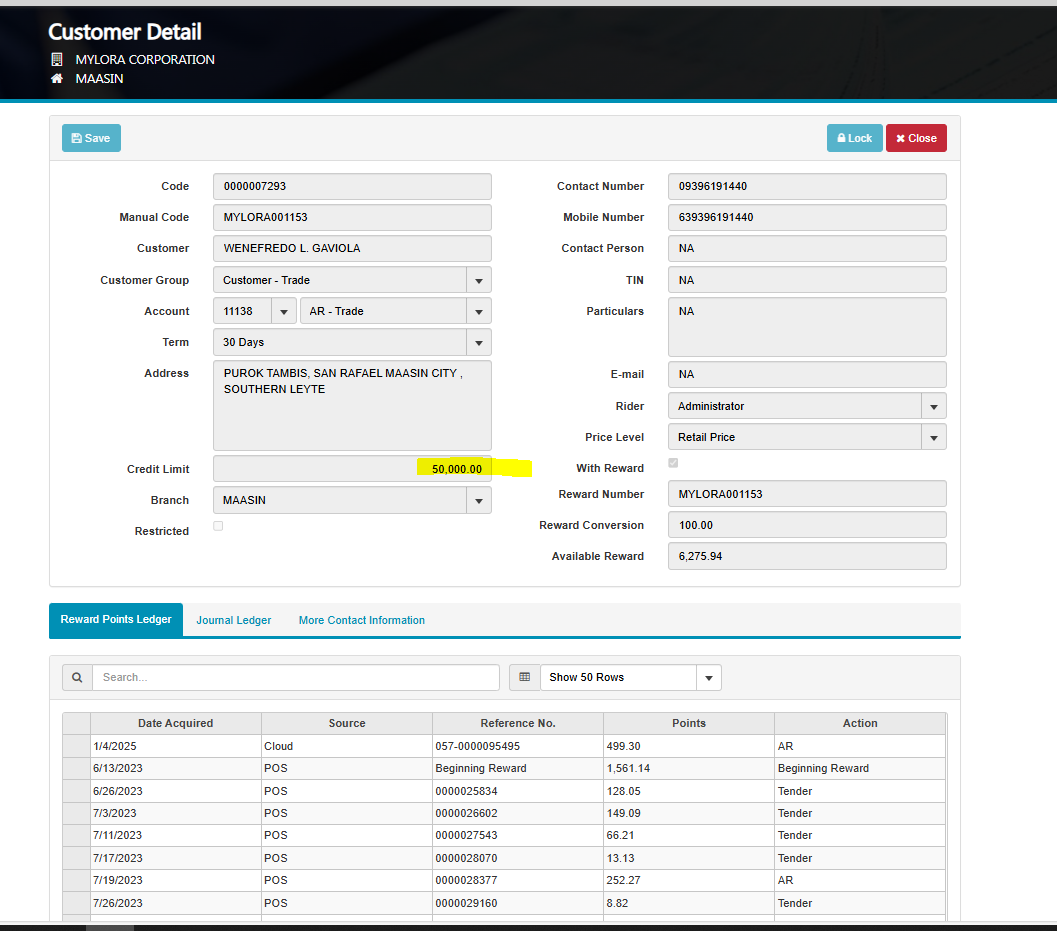Switch to the Journal Ledger tab

(x=233, y=620)
